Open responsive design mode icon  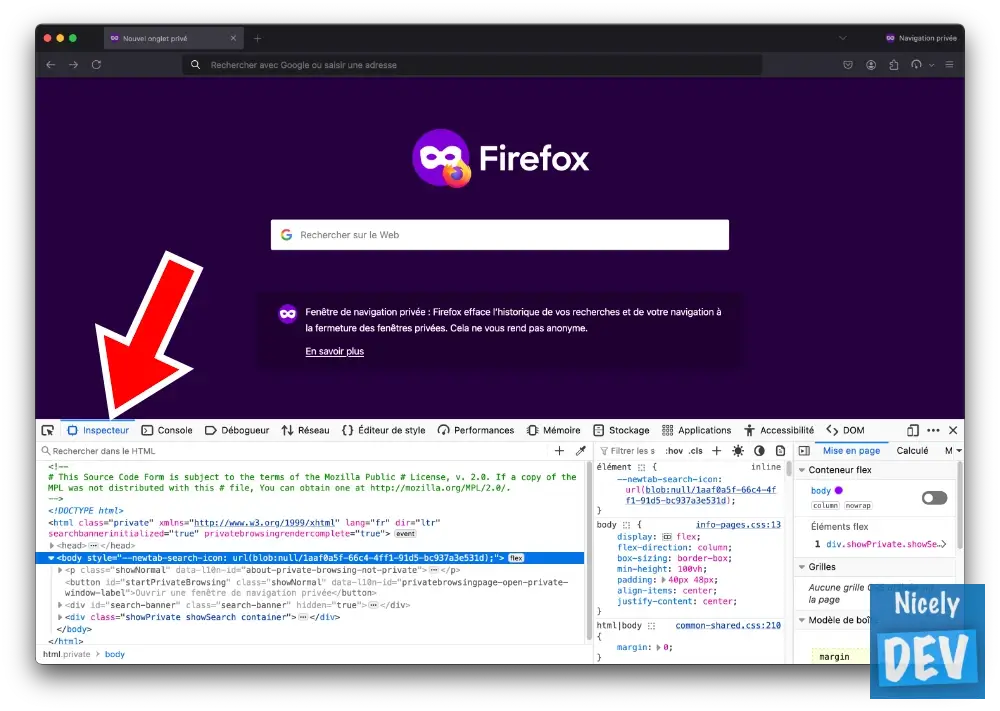click(x=913, y=430)
